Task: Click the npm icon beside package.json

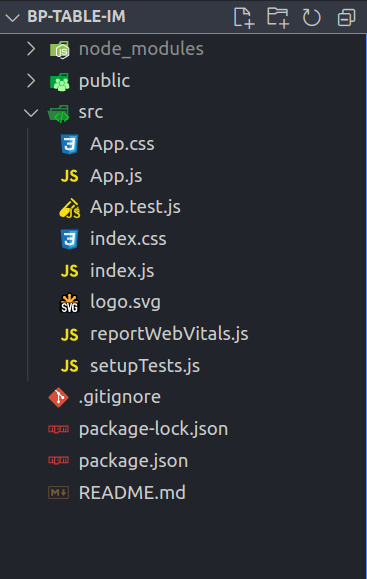Action: (x=58, y=460)
